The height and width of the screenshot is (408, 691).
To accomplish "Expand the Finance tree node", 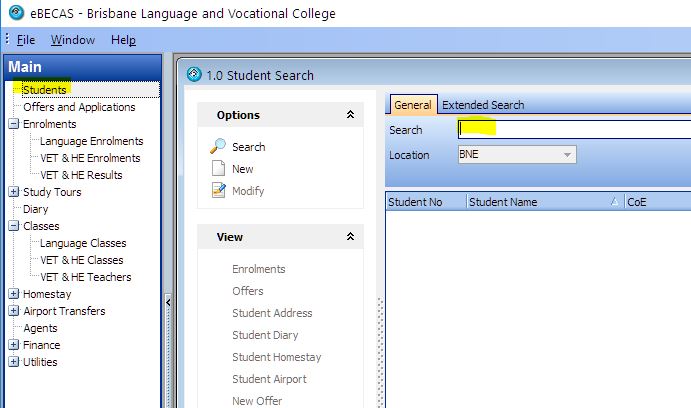I will point(13,345).
